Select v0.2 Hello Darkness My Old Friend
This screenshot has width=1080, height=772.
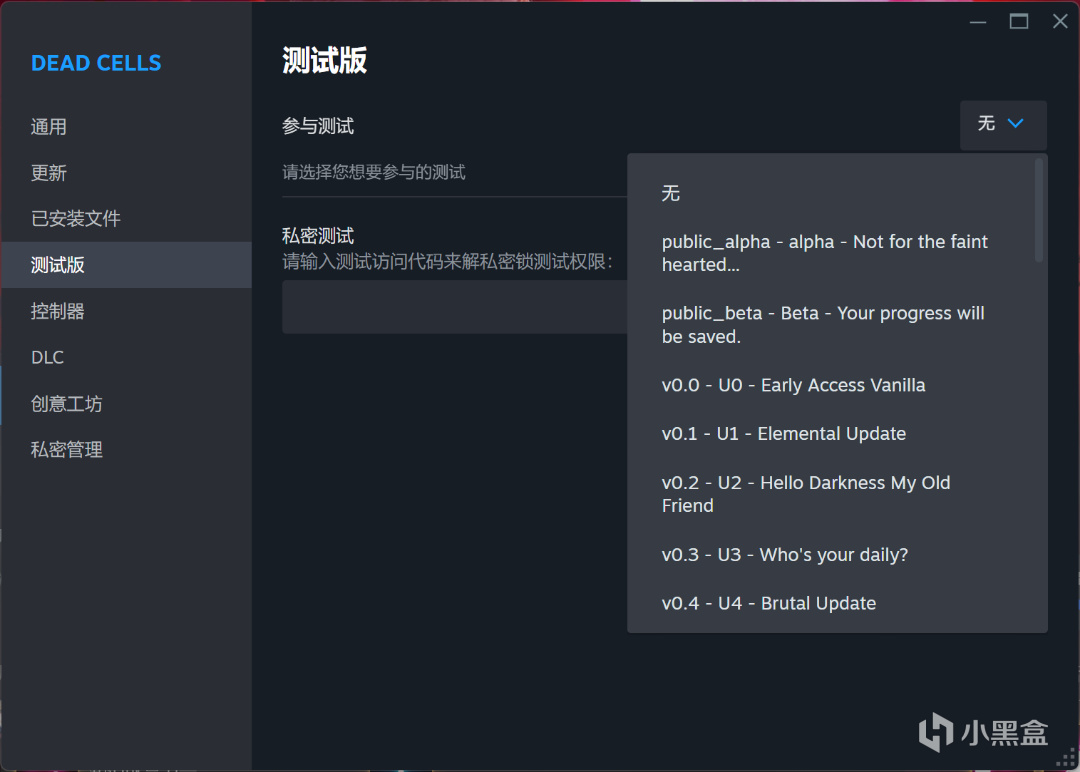(805, 494)
